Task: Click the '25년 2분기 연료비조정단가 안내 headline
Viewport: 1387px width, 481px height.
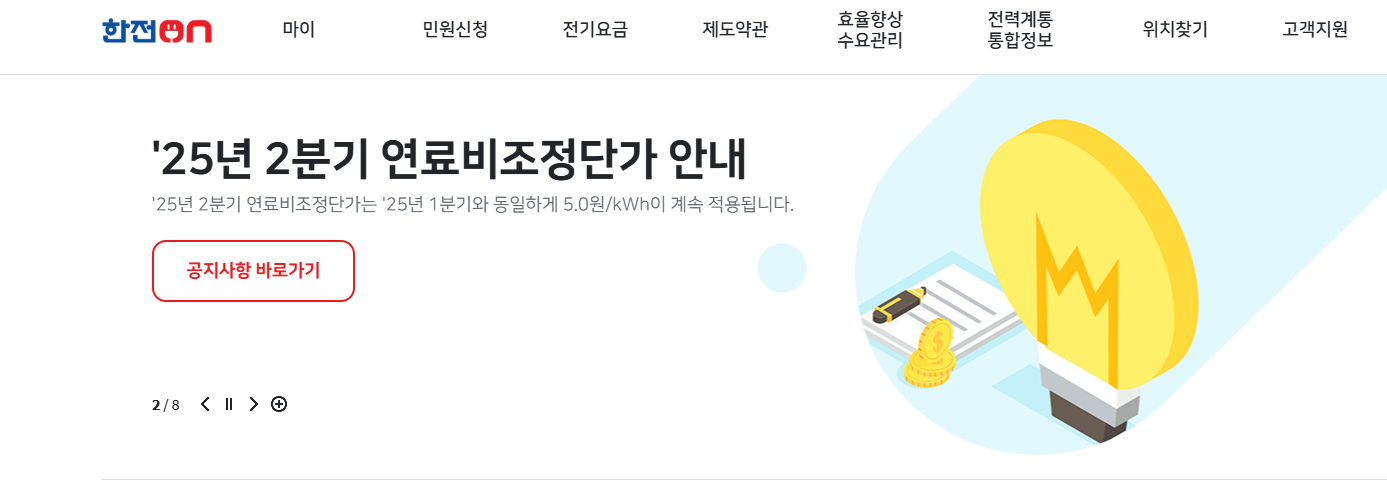Action: click(449, 158)
